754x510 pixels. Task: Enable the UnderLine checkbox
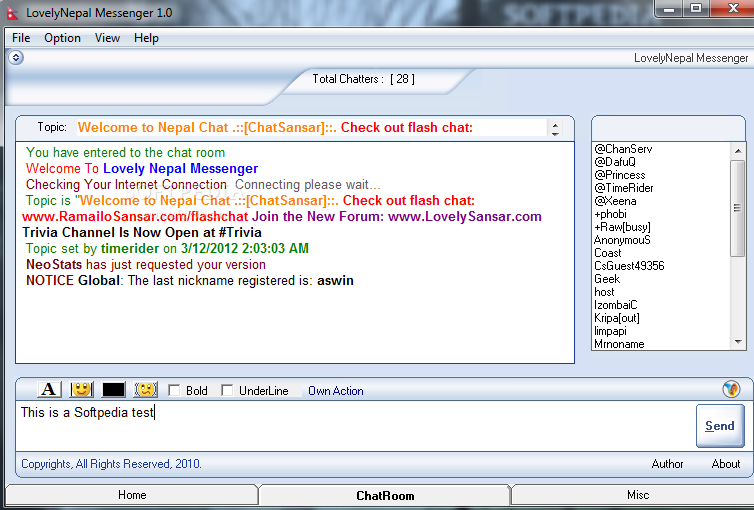coord(227,390)
